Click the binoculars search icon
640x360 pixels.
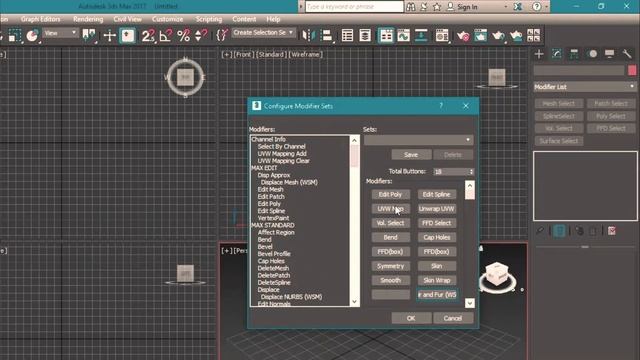coord(411,7)
